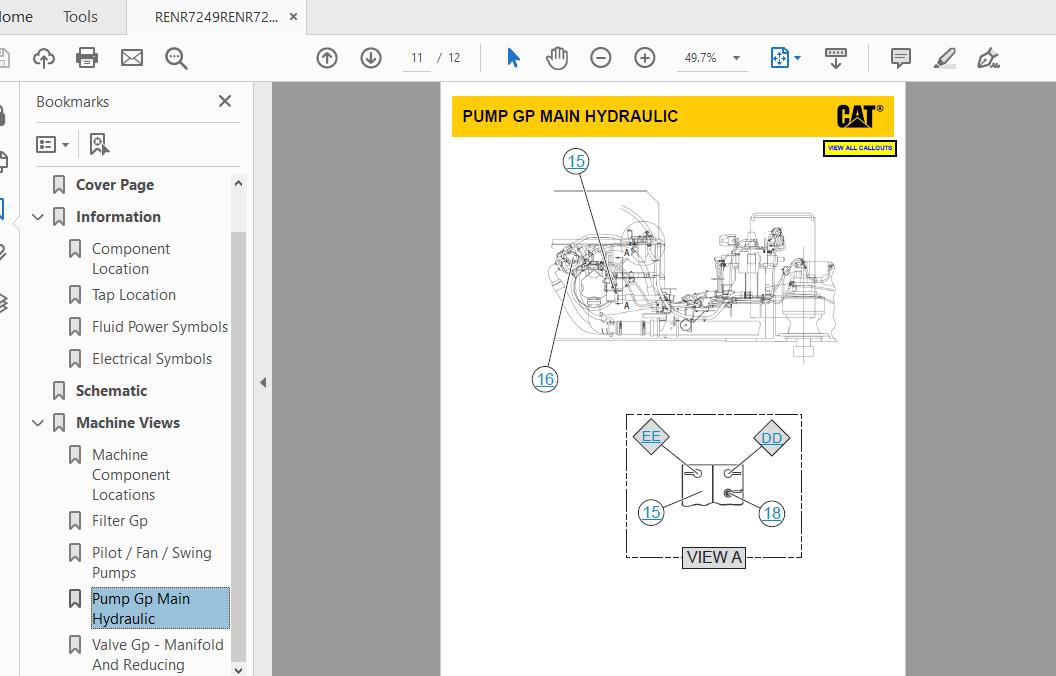Select the Hand pan tool
1056x676 pixels.
coord(557,58)
